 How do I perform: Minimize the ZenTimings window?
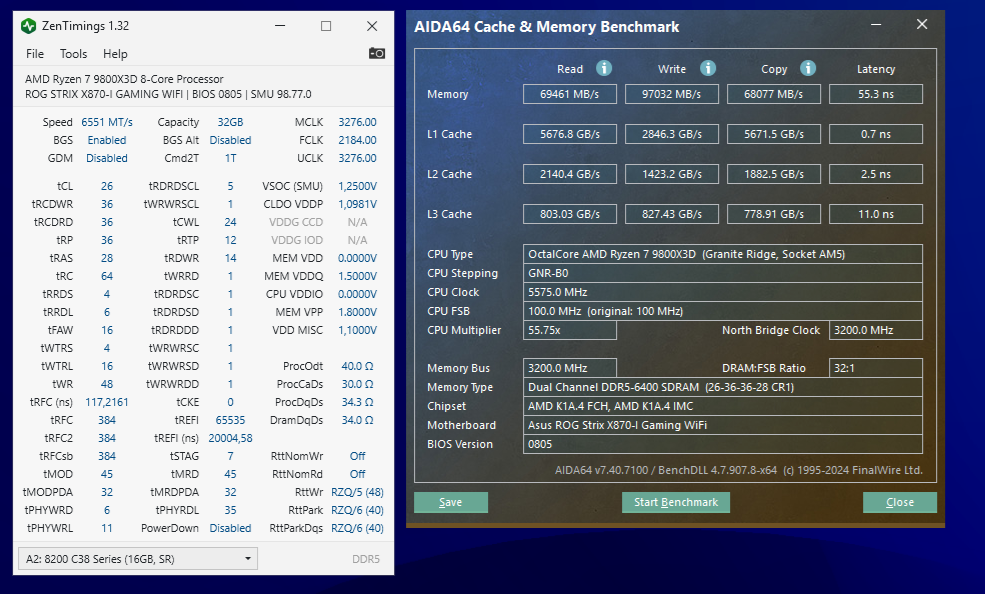280,26
